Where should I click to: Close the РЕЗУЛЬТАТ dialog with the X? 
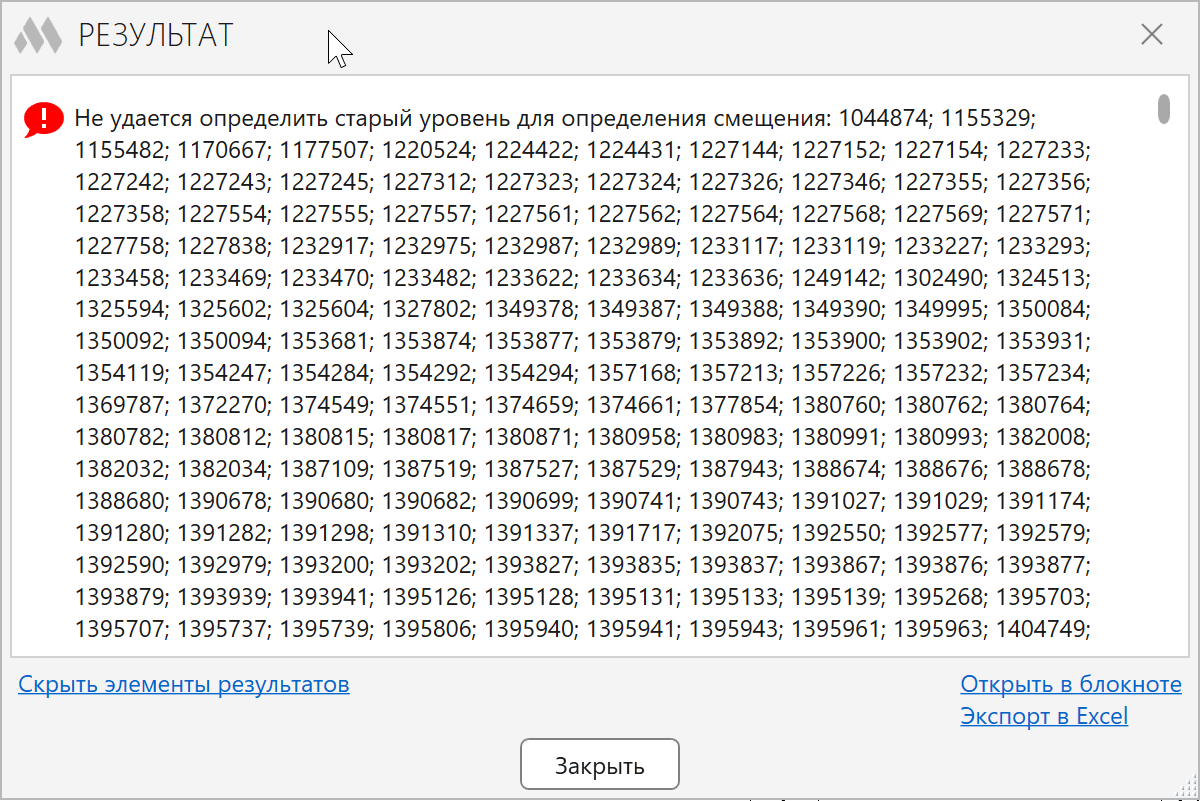click(x=1152, y=35)
